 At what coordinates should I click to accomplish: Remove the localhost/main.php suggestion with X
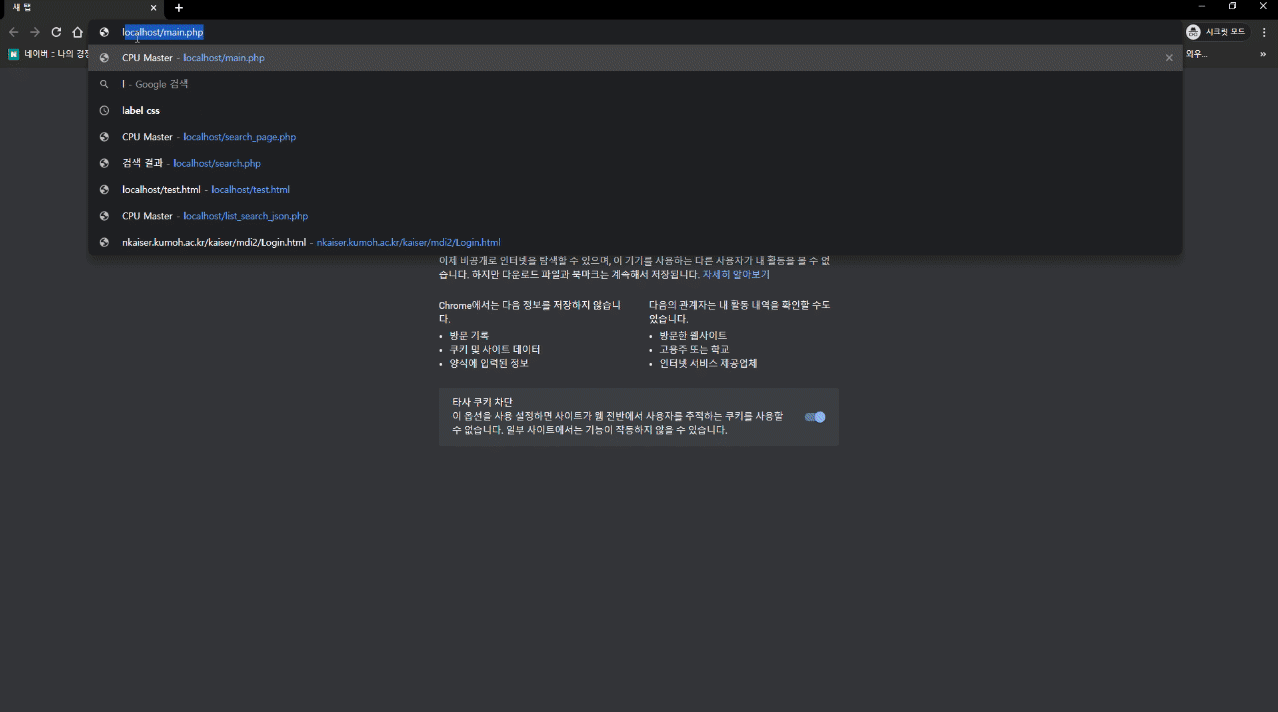coord(1169,58)
